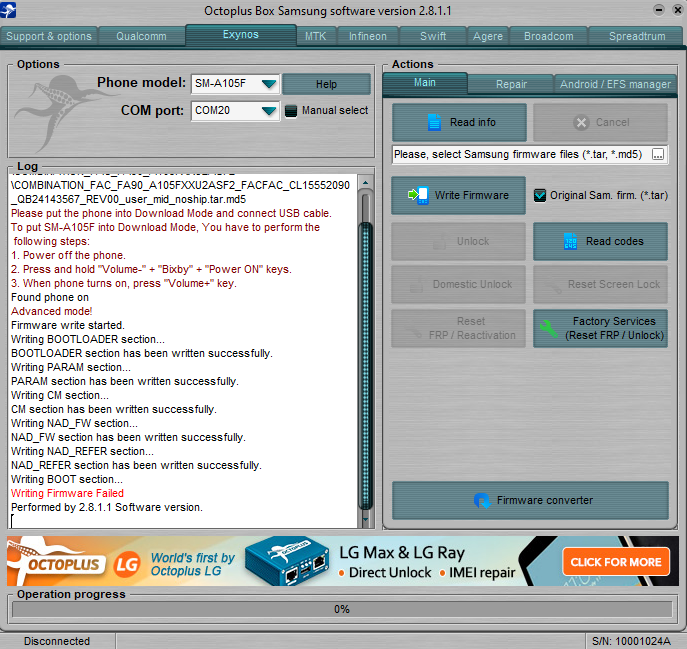Click the Octoplus LG advertisement banner
Viewport: 687px width, 649px height.
[343, 561]
